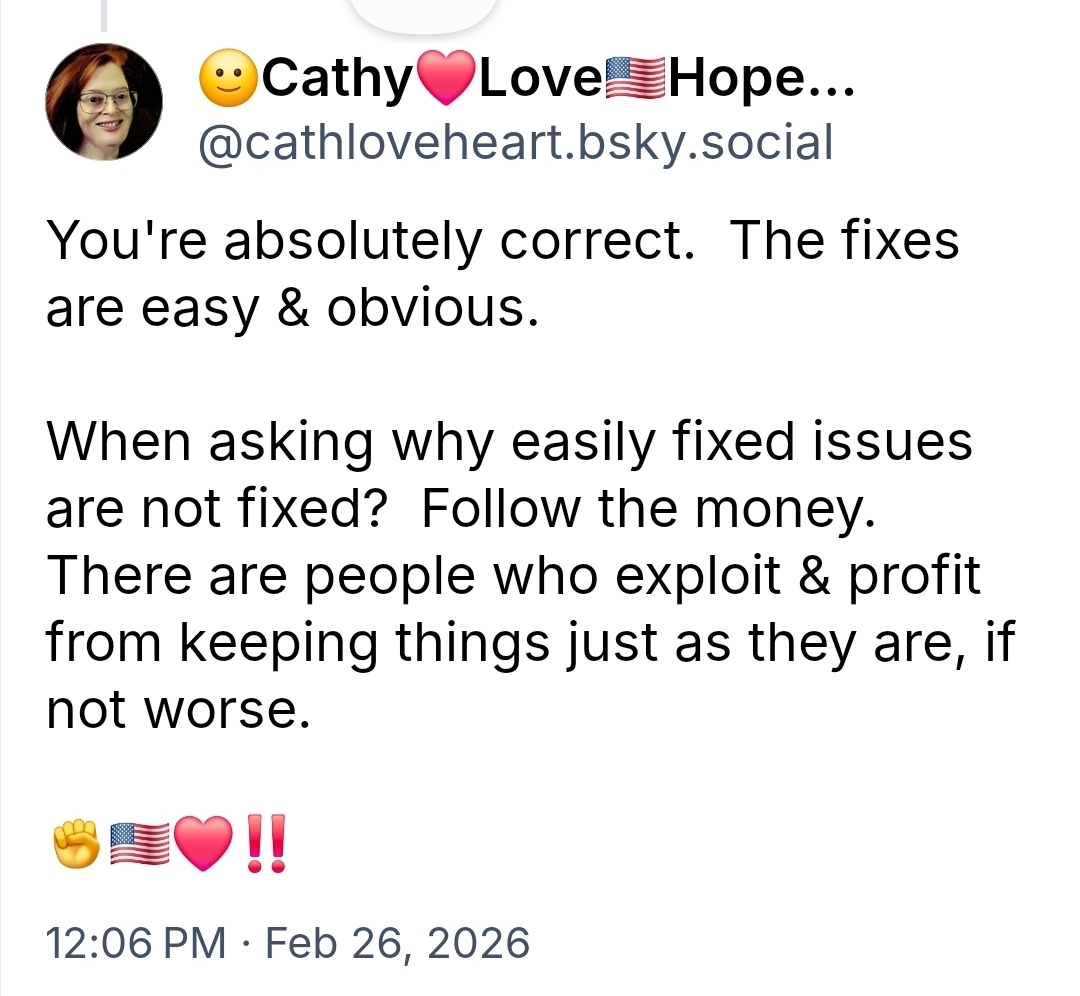Click the Feb 26, 2026 date

(x=396, y=943)
